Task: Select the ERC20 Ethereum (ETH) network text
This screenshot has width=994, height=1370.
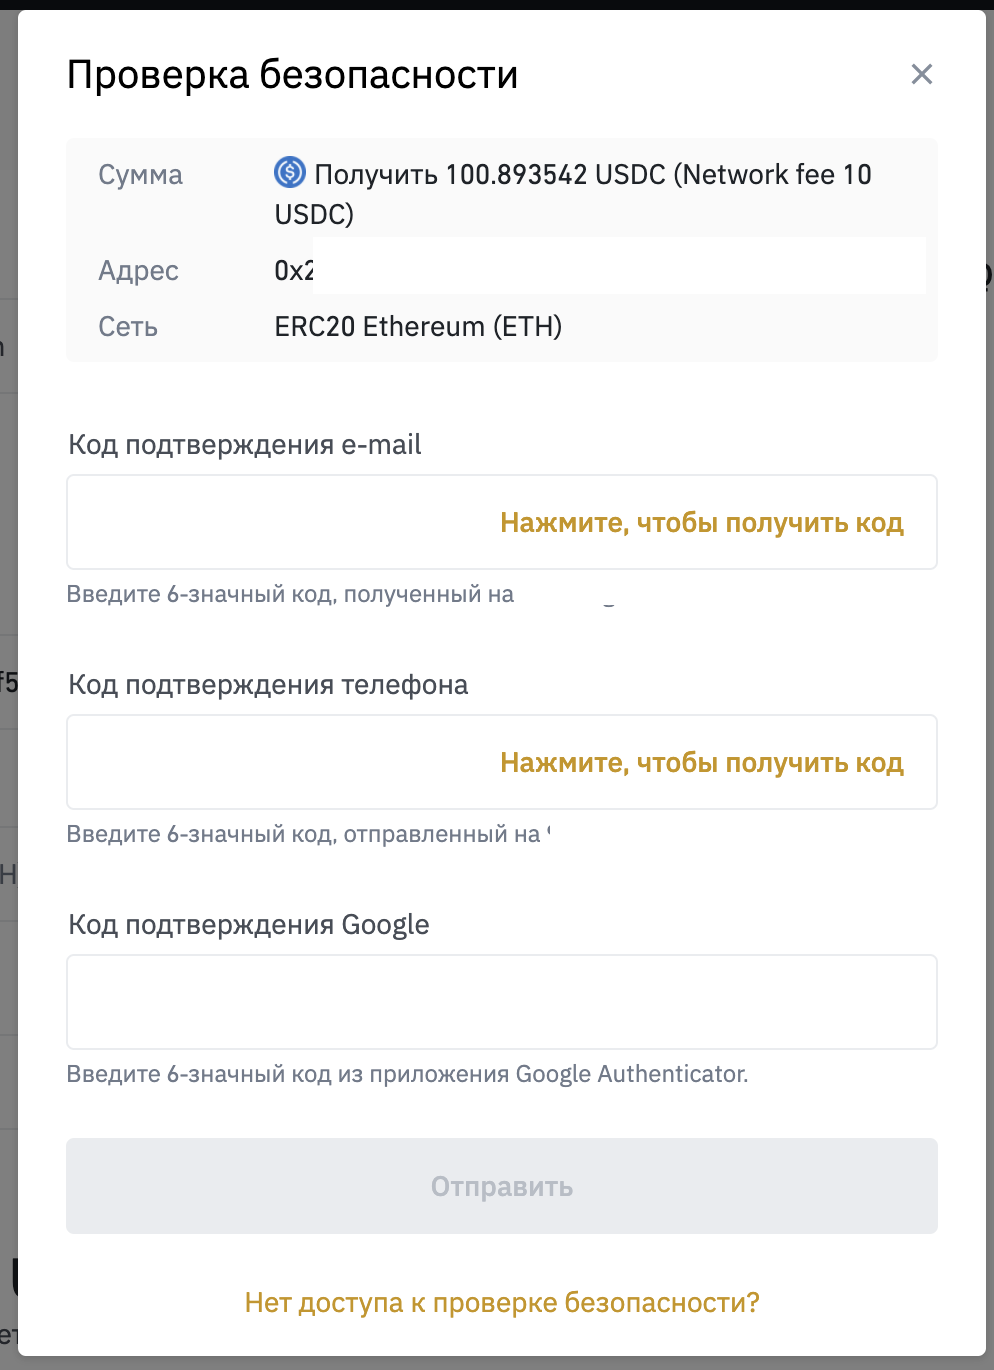Action: tap(418, 327)
